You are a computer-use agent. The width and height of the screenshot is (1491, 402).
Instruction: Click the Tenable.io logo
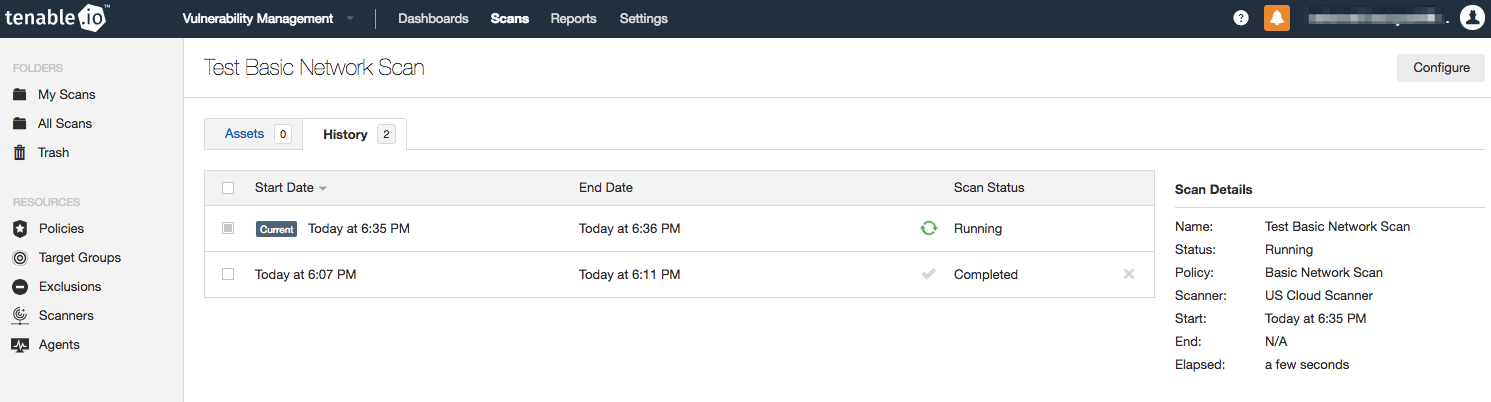point(57,18)
